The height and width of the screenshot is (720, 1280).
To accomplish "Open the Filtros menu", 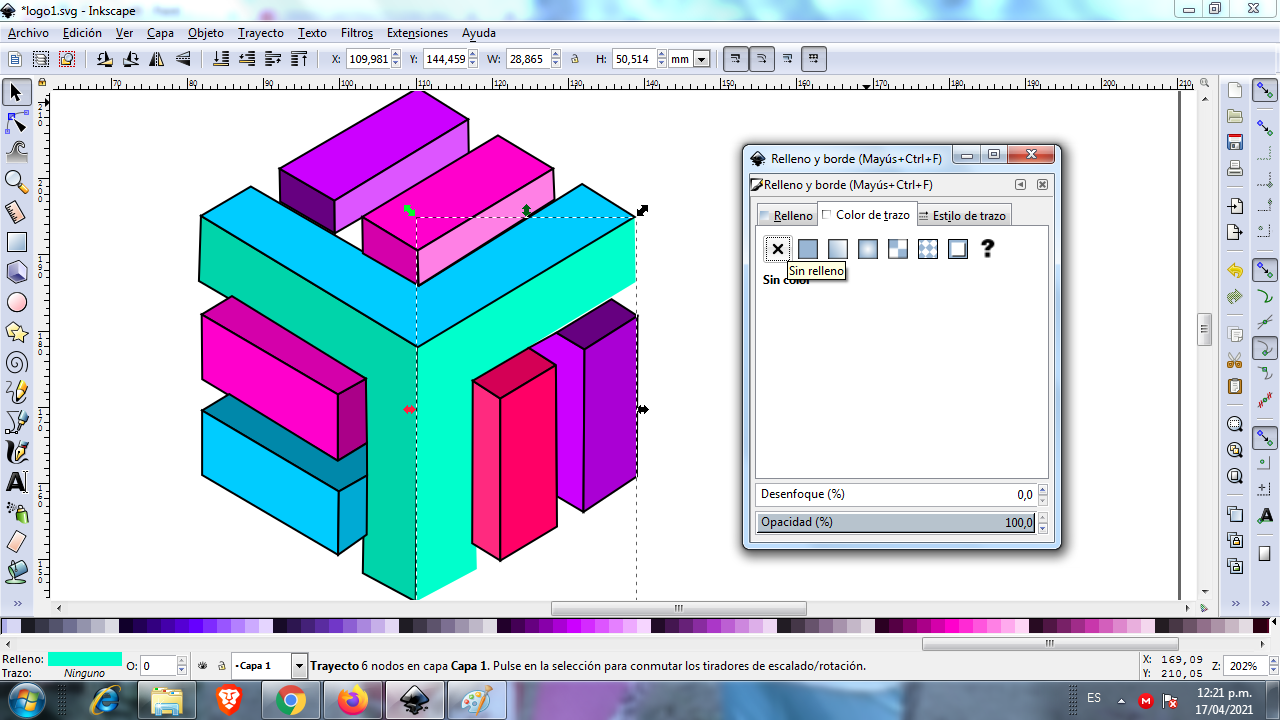I will 357,33.
